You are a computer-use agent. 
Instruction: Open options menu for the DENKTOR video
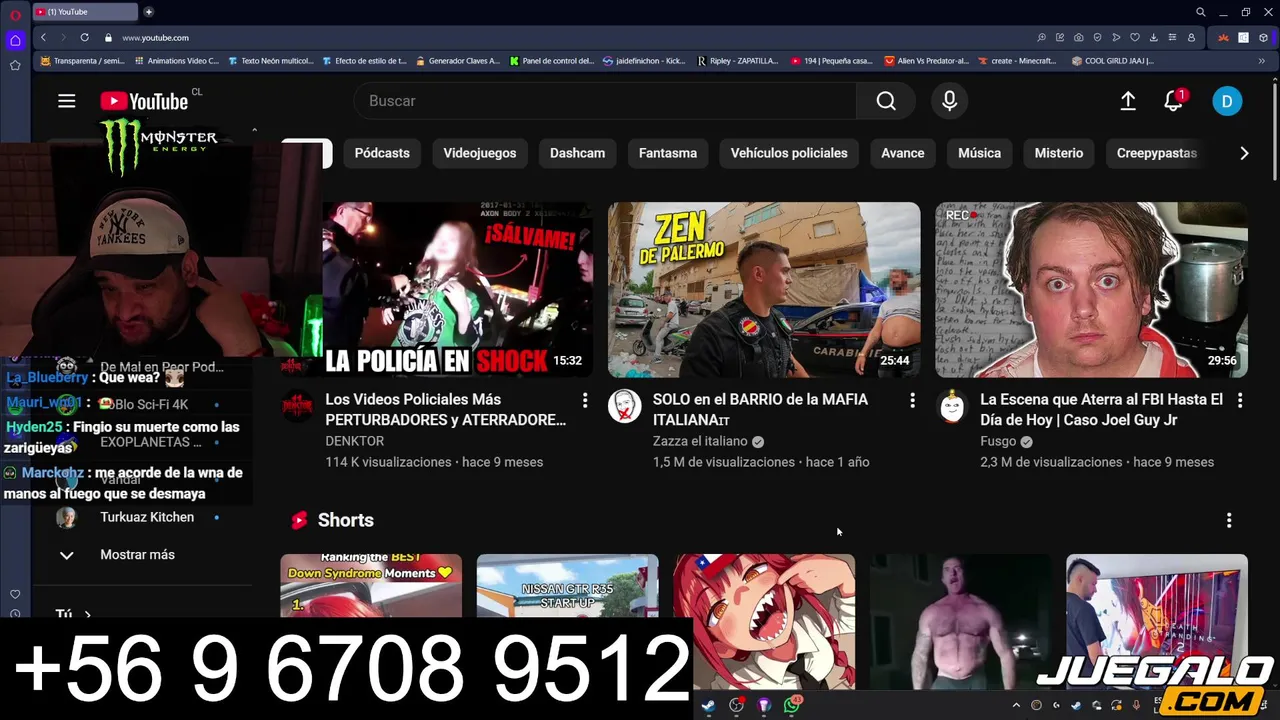[x=585, y=400]
